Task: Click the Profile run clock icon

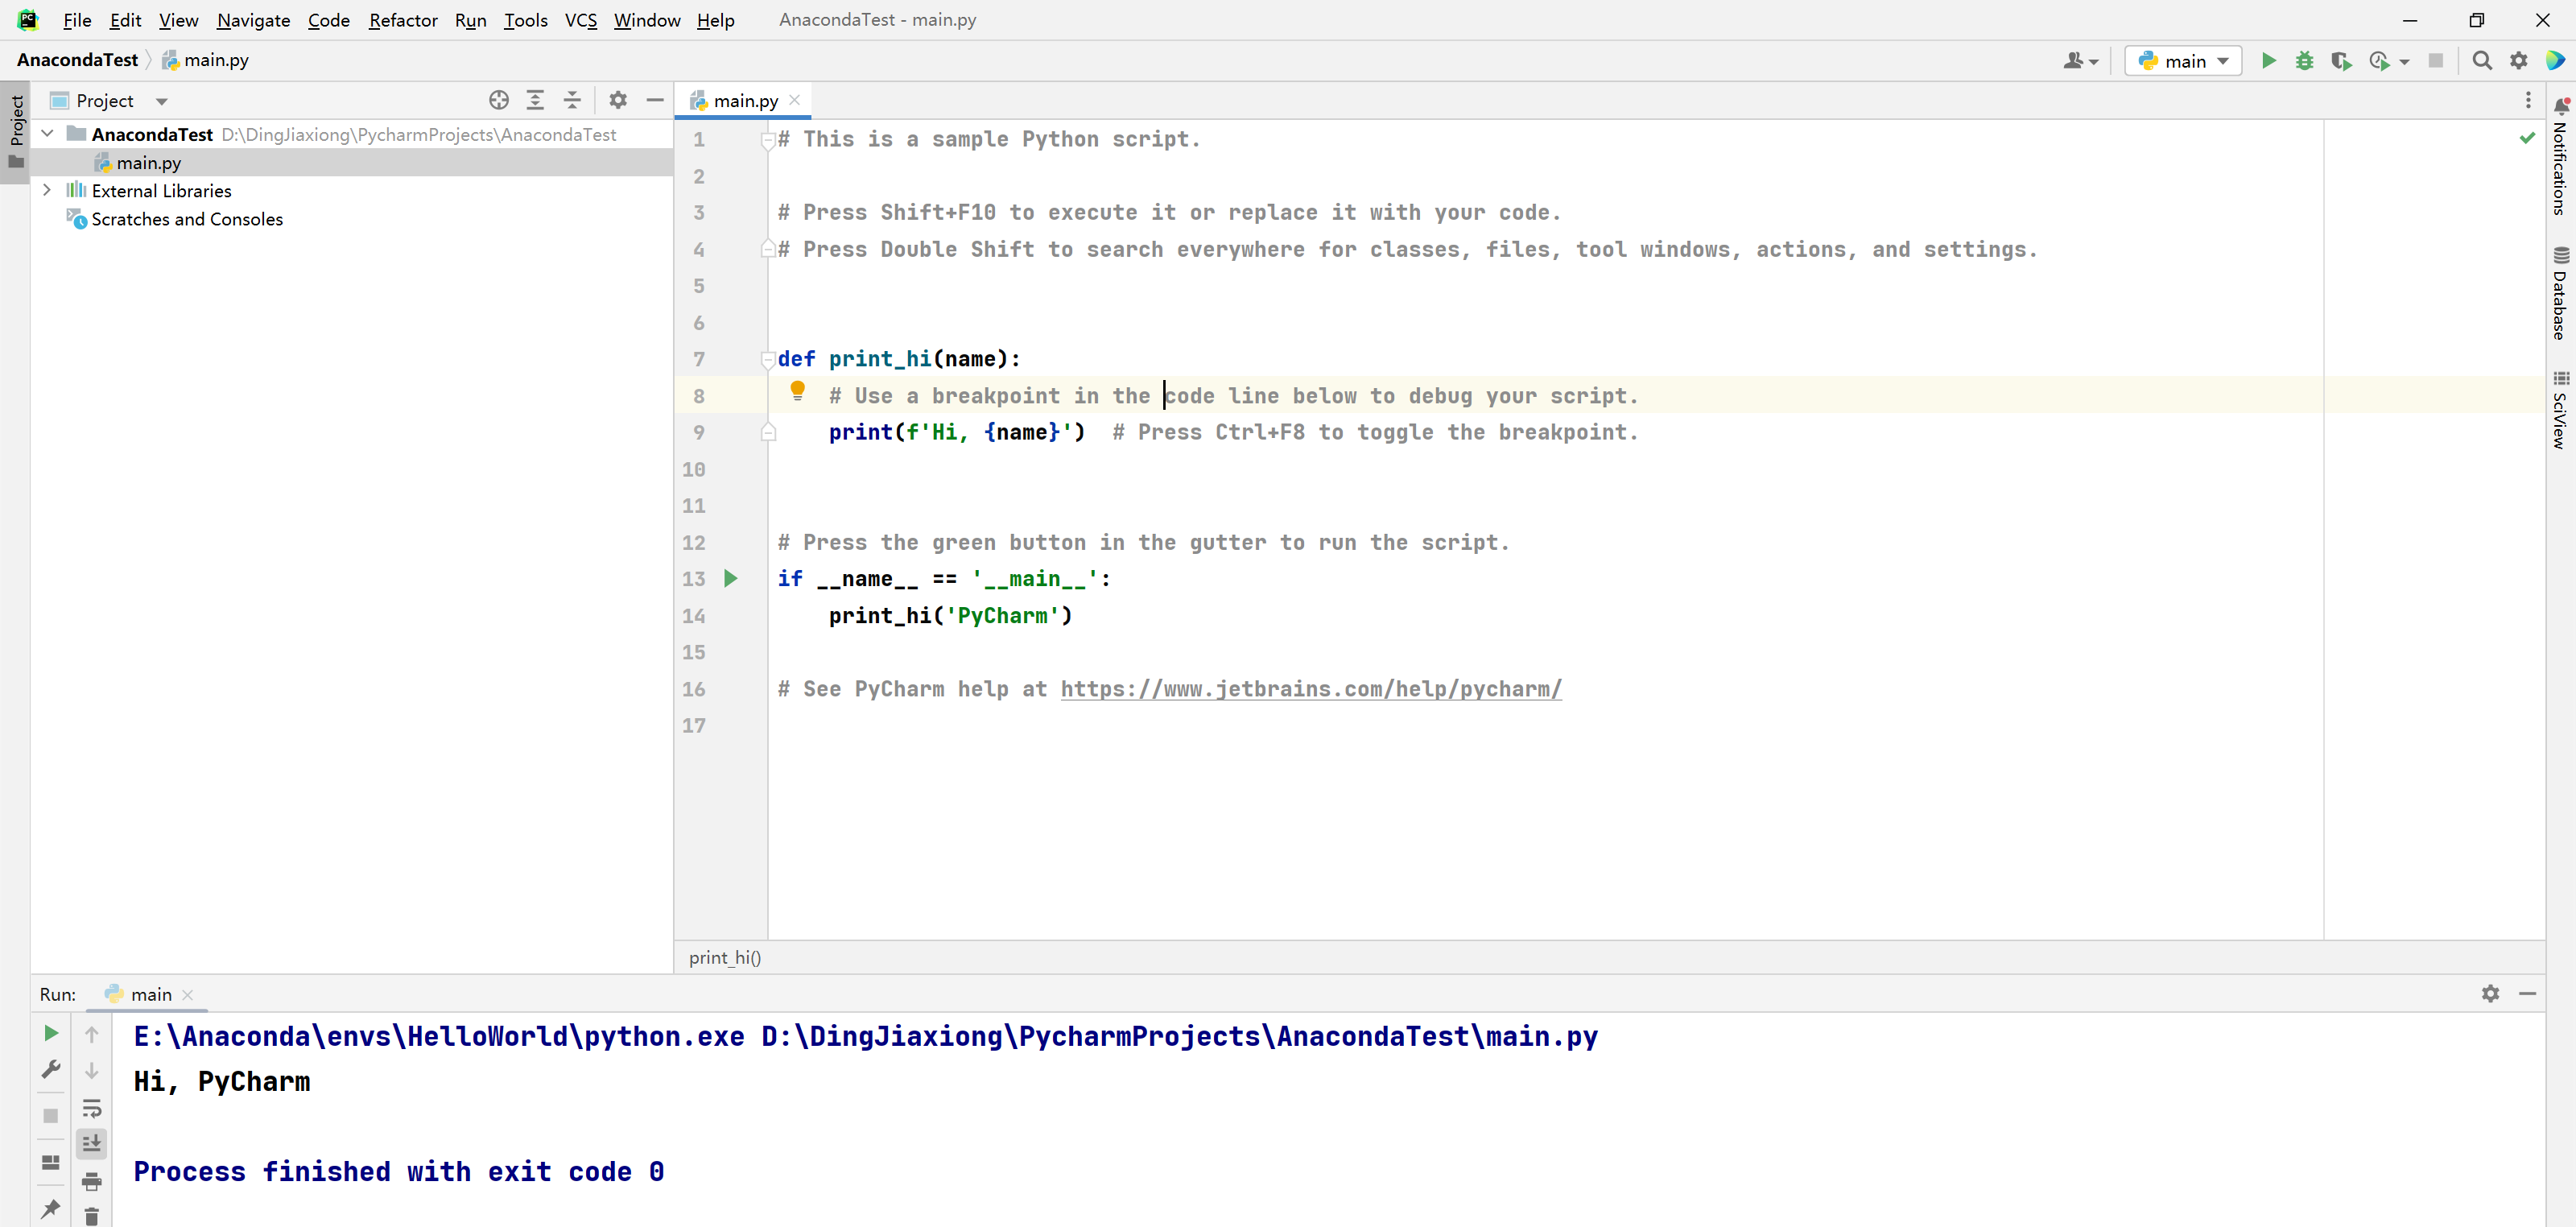Action: click(x=2379, y=61)
